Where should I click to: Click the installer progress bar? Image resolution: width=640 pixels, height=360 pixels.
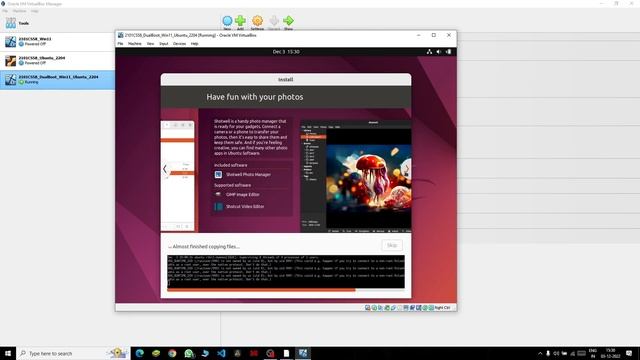pos(286,290)
